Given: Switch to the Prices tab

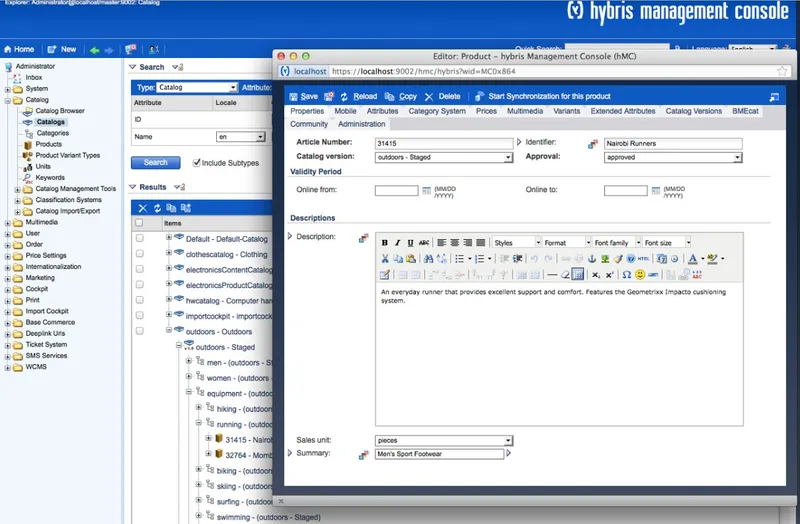Looking at the screenshot, I should [486, 111].
